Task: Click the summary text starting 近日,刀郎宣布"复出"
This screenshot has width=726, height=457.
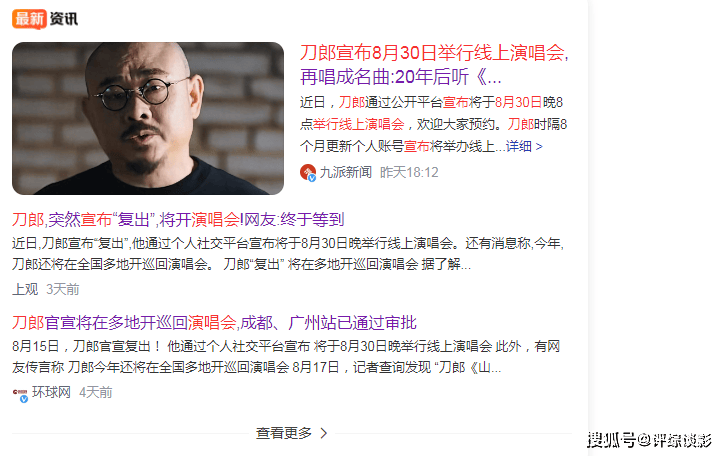Action: coord(288,254)
